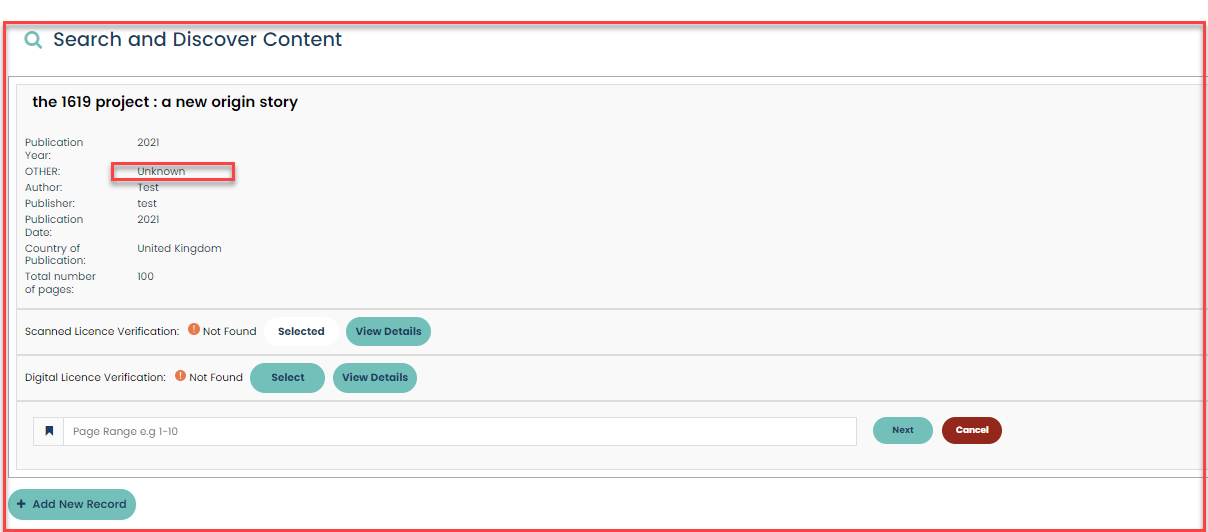
Task: Select the highlighted 'Unknown' value
Action: (x=161, y=171)
